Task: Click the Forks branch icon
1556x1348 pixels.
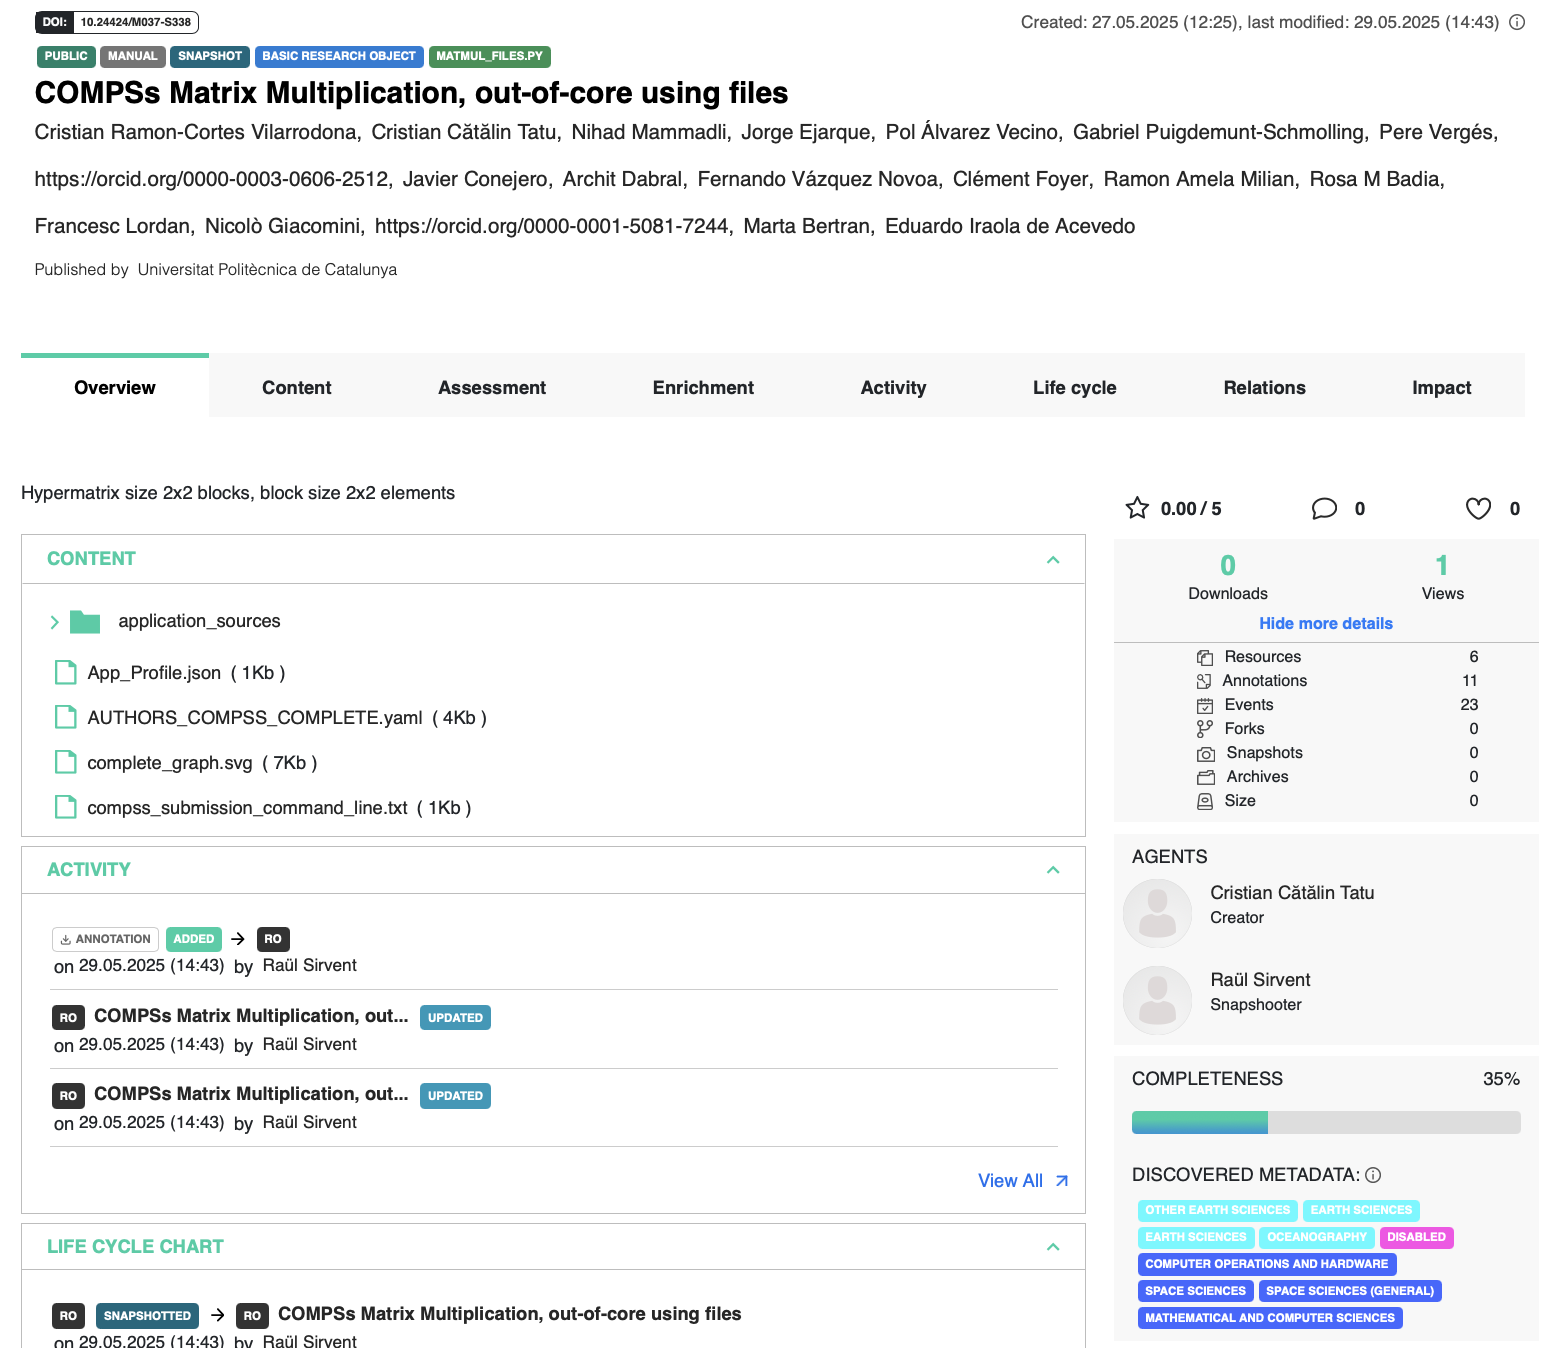Action: click(1205, 729)
